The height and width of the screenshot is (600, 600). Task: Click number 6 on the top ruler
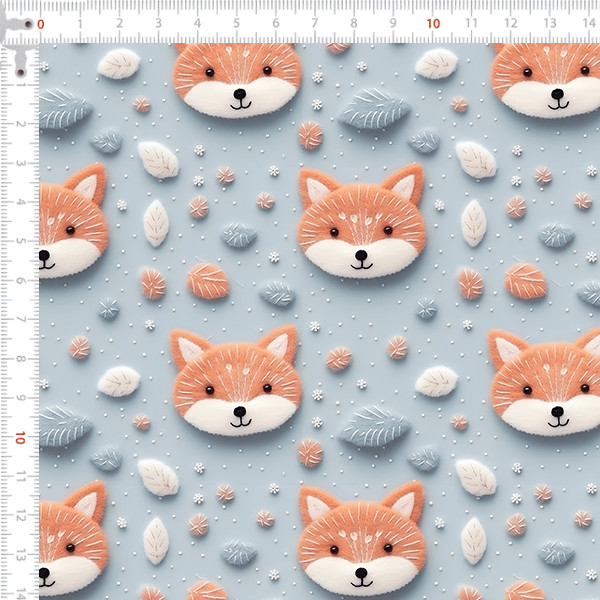[276, 24]
